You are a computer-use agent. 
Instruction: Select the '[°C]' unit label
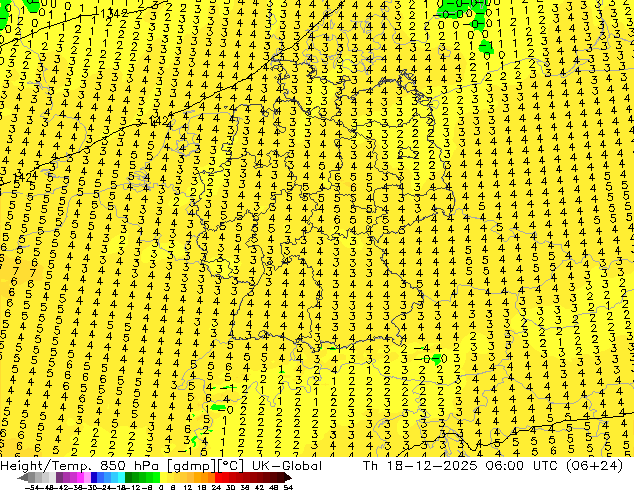point(231,466)
